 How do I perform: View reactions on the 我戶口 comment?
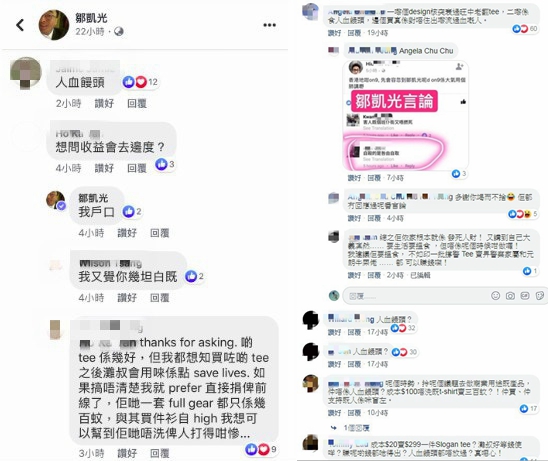tap(132, 211)
